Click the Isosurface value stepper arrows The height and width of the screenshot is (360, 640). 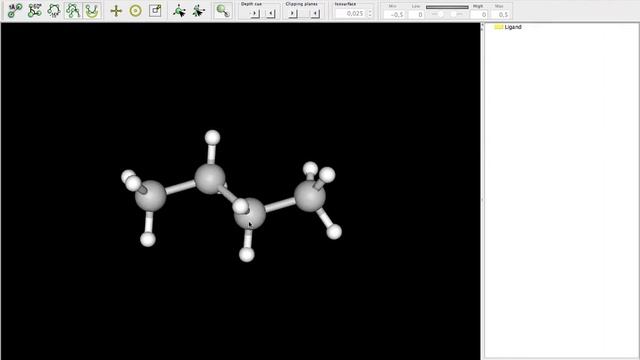click(x=370, y=13)
